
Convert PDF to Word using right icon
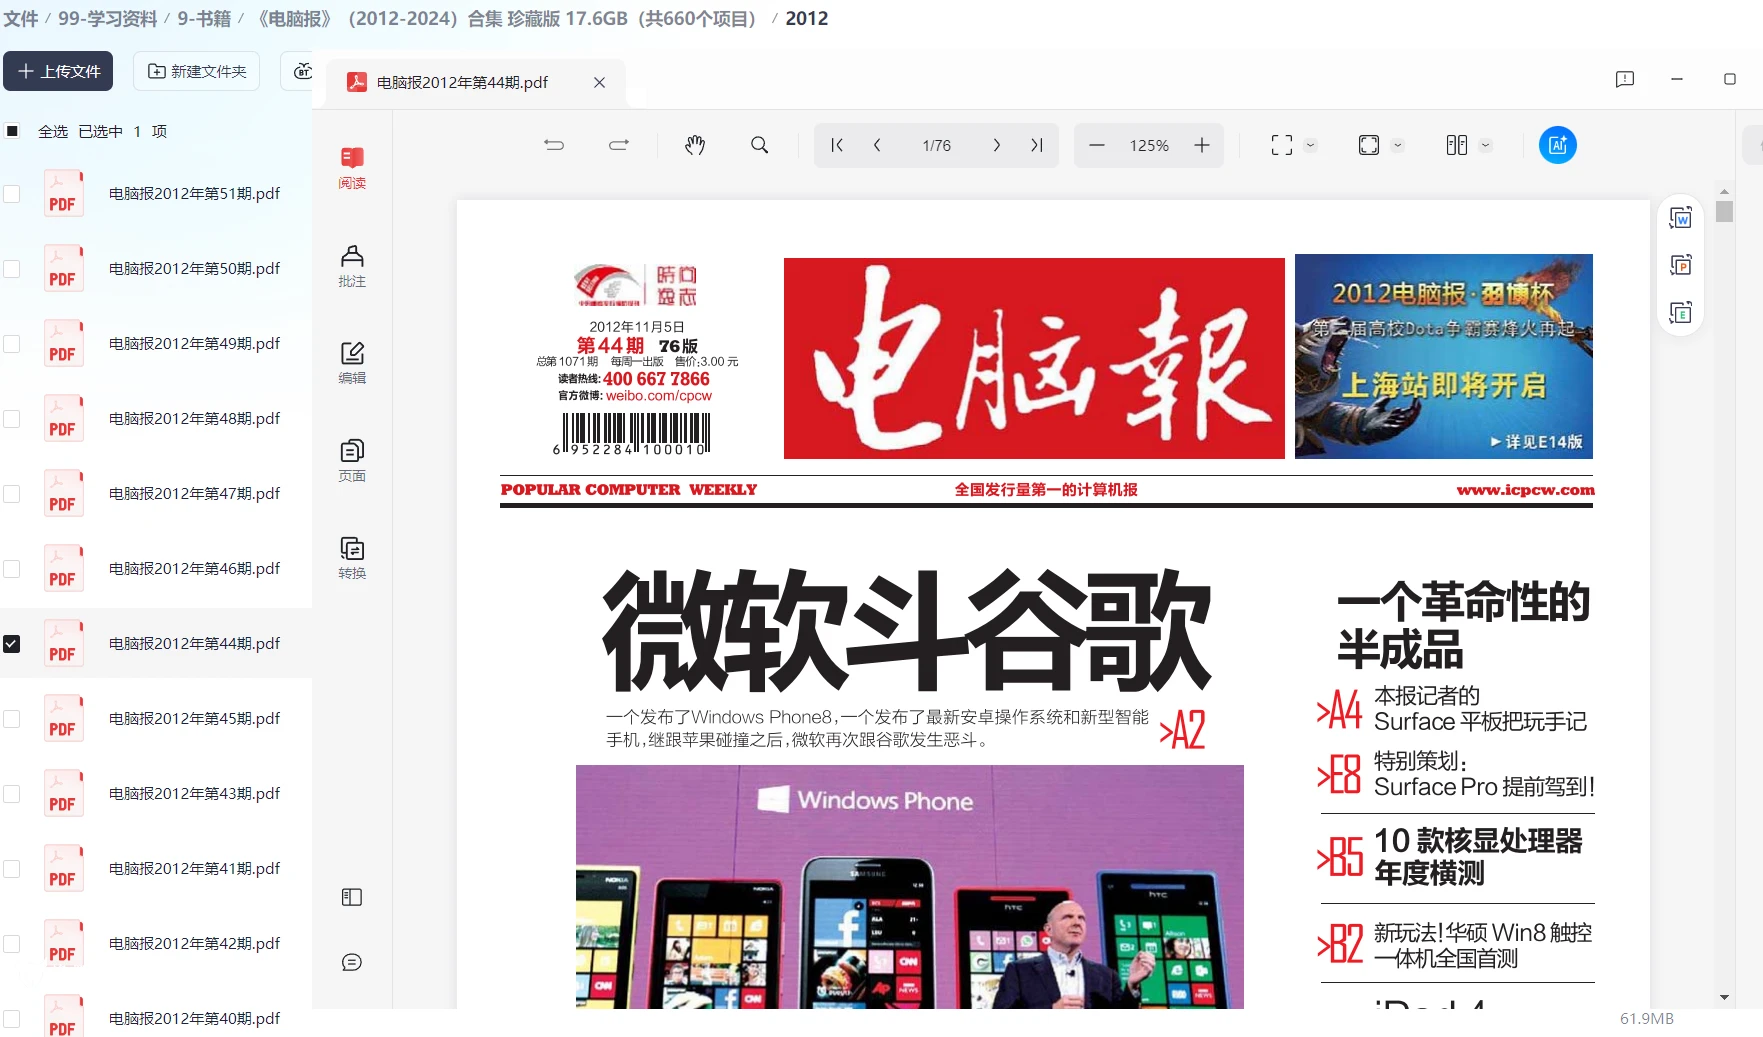[1681, 217]
